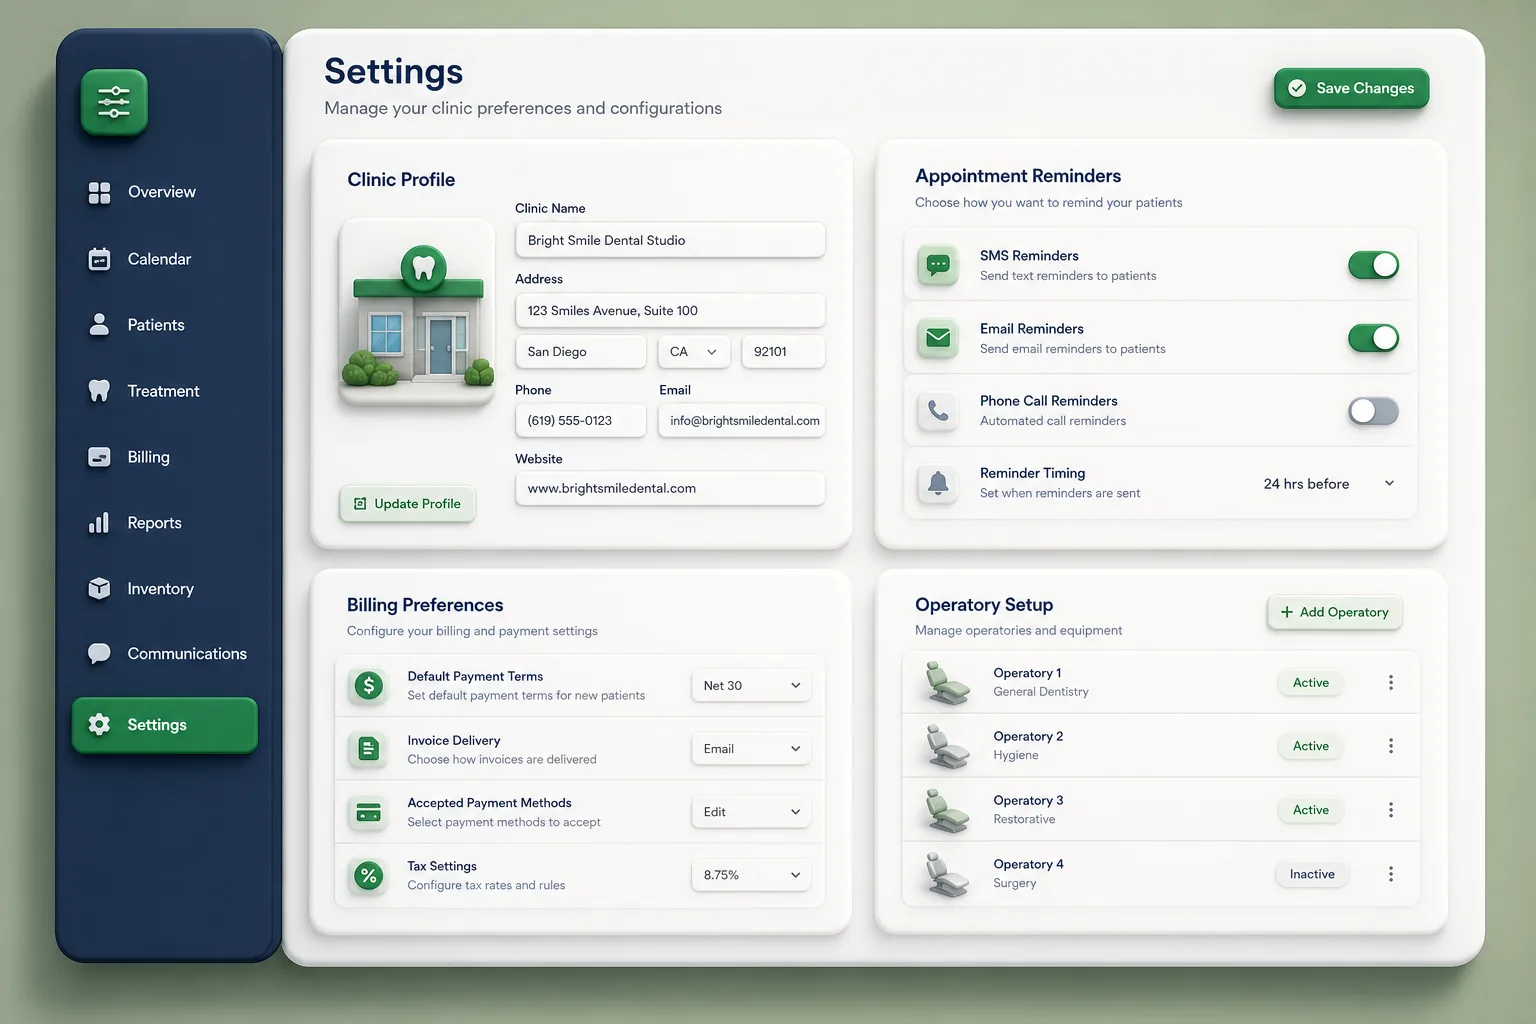Open the Calendar sidebar item

coord(159,259)
